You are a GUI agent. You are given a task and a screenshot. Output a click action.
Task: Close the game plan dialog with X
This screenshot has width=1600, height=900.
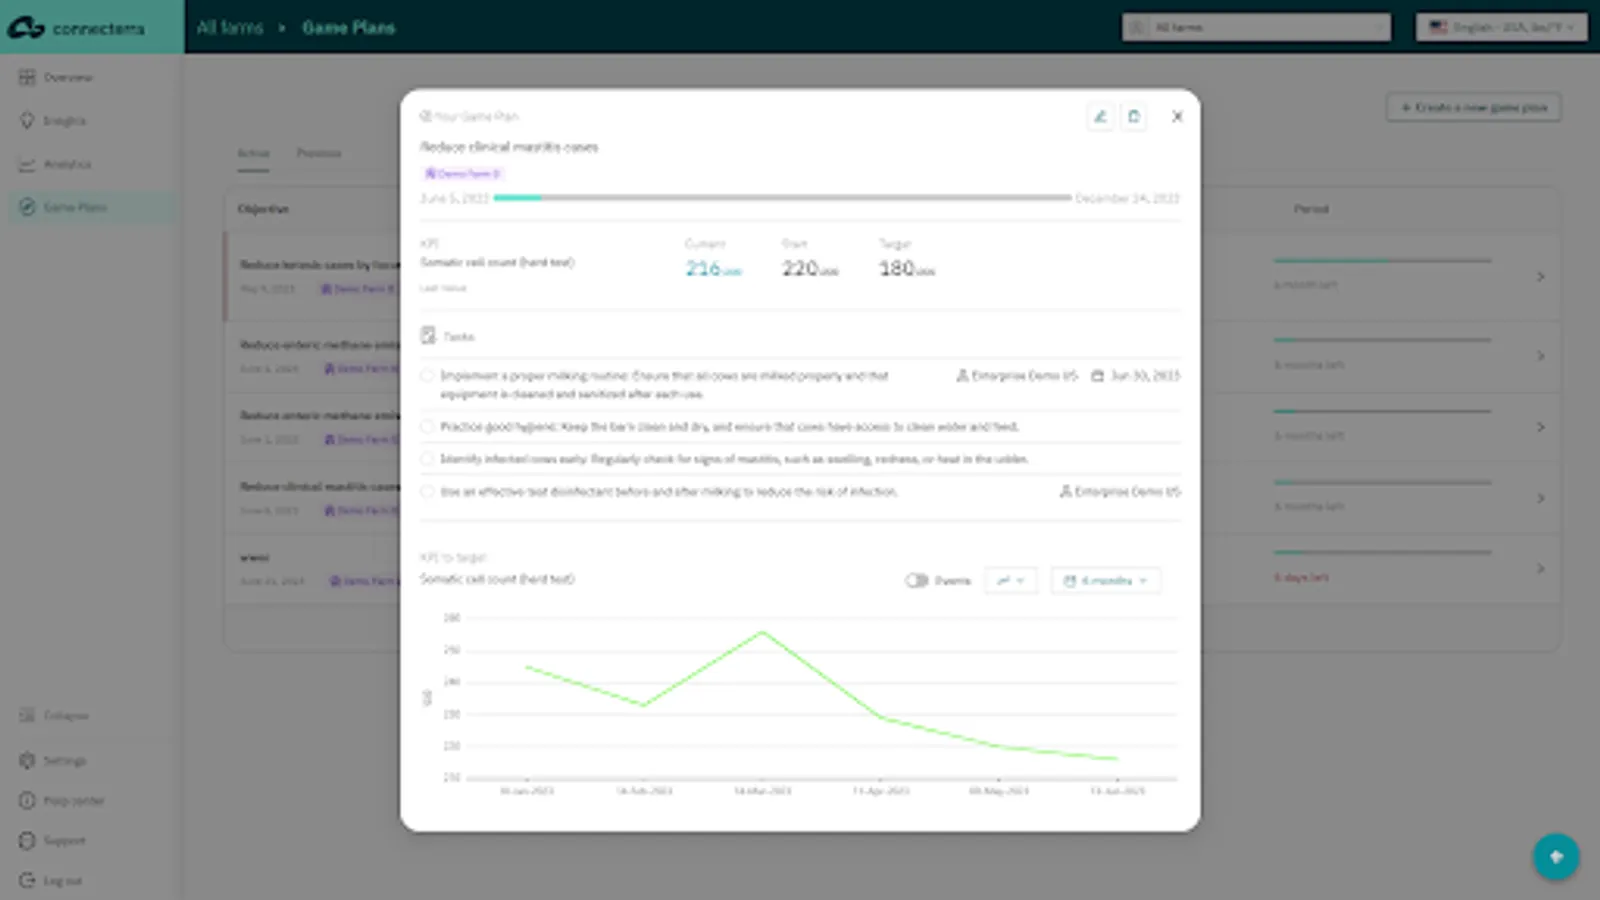1177,116
